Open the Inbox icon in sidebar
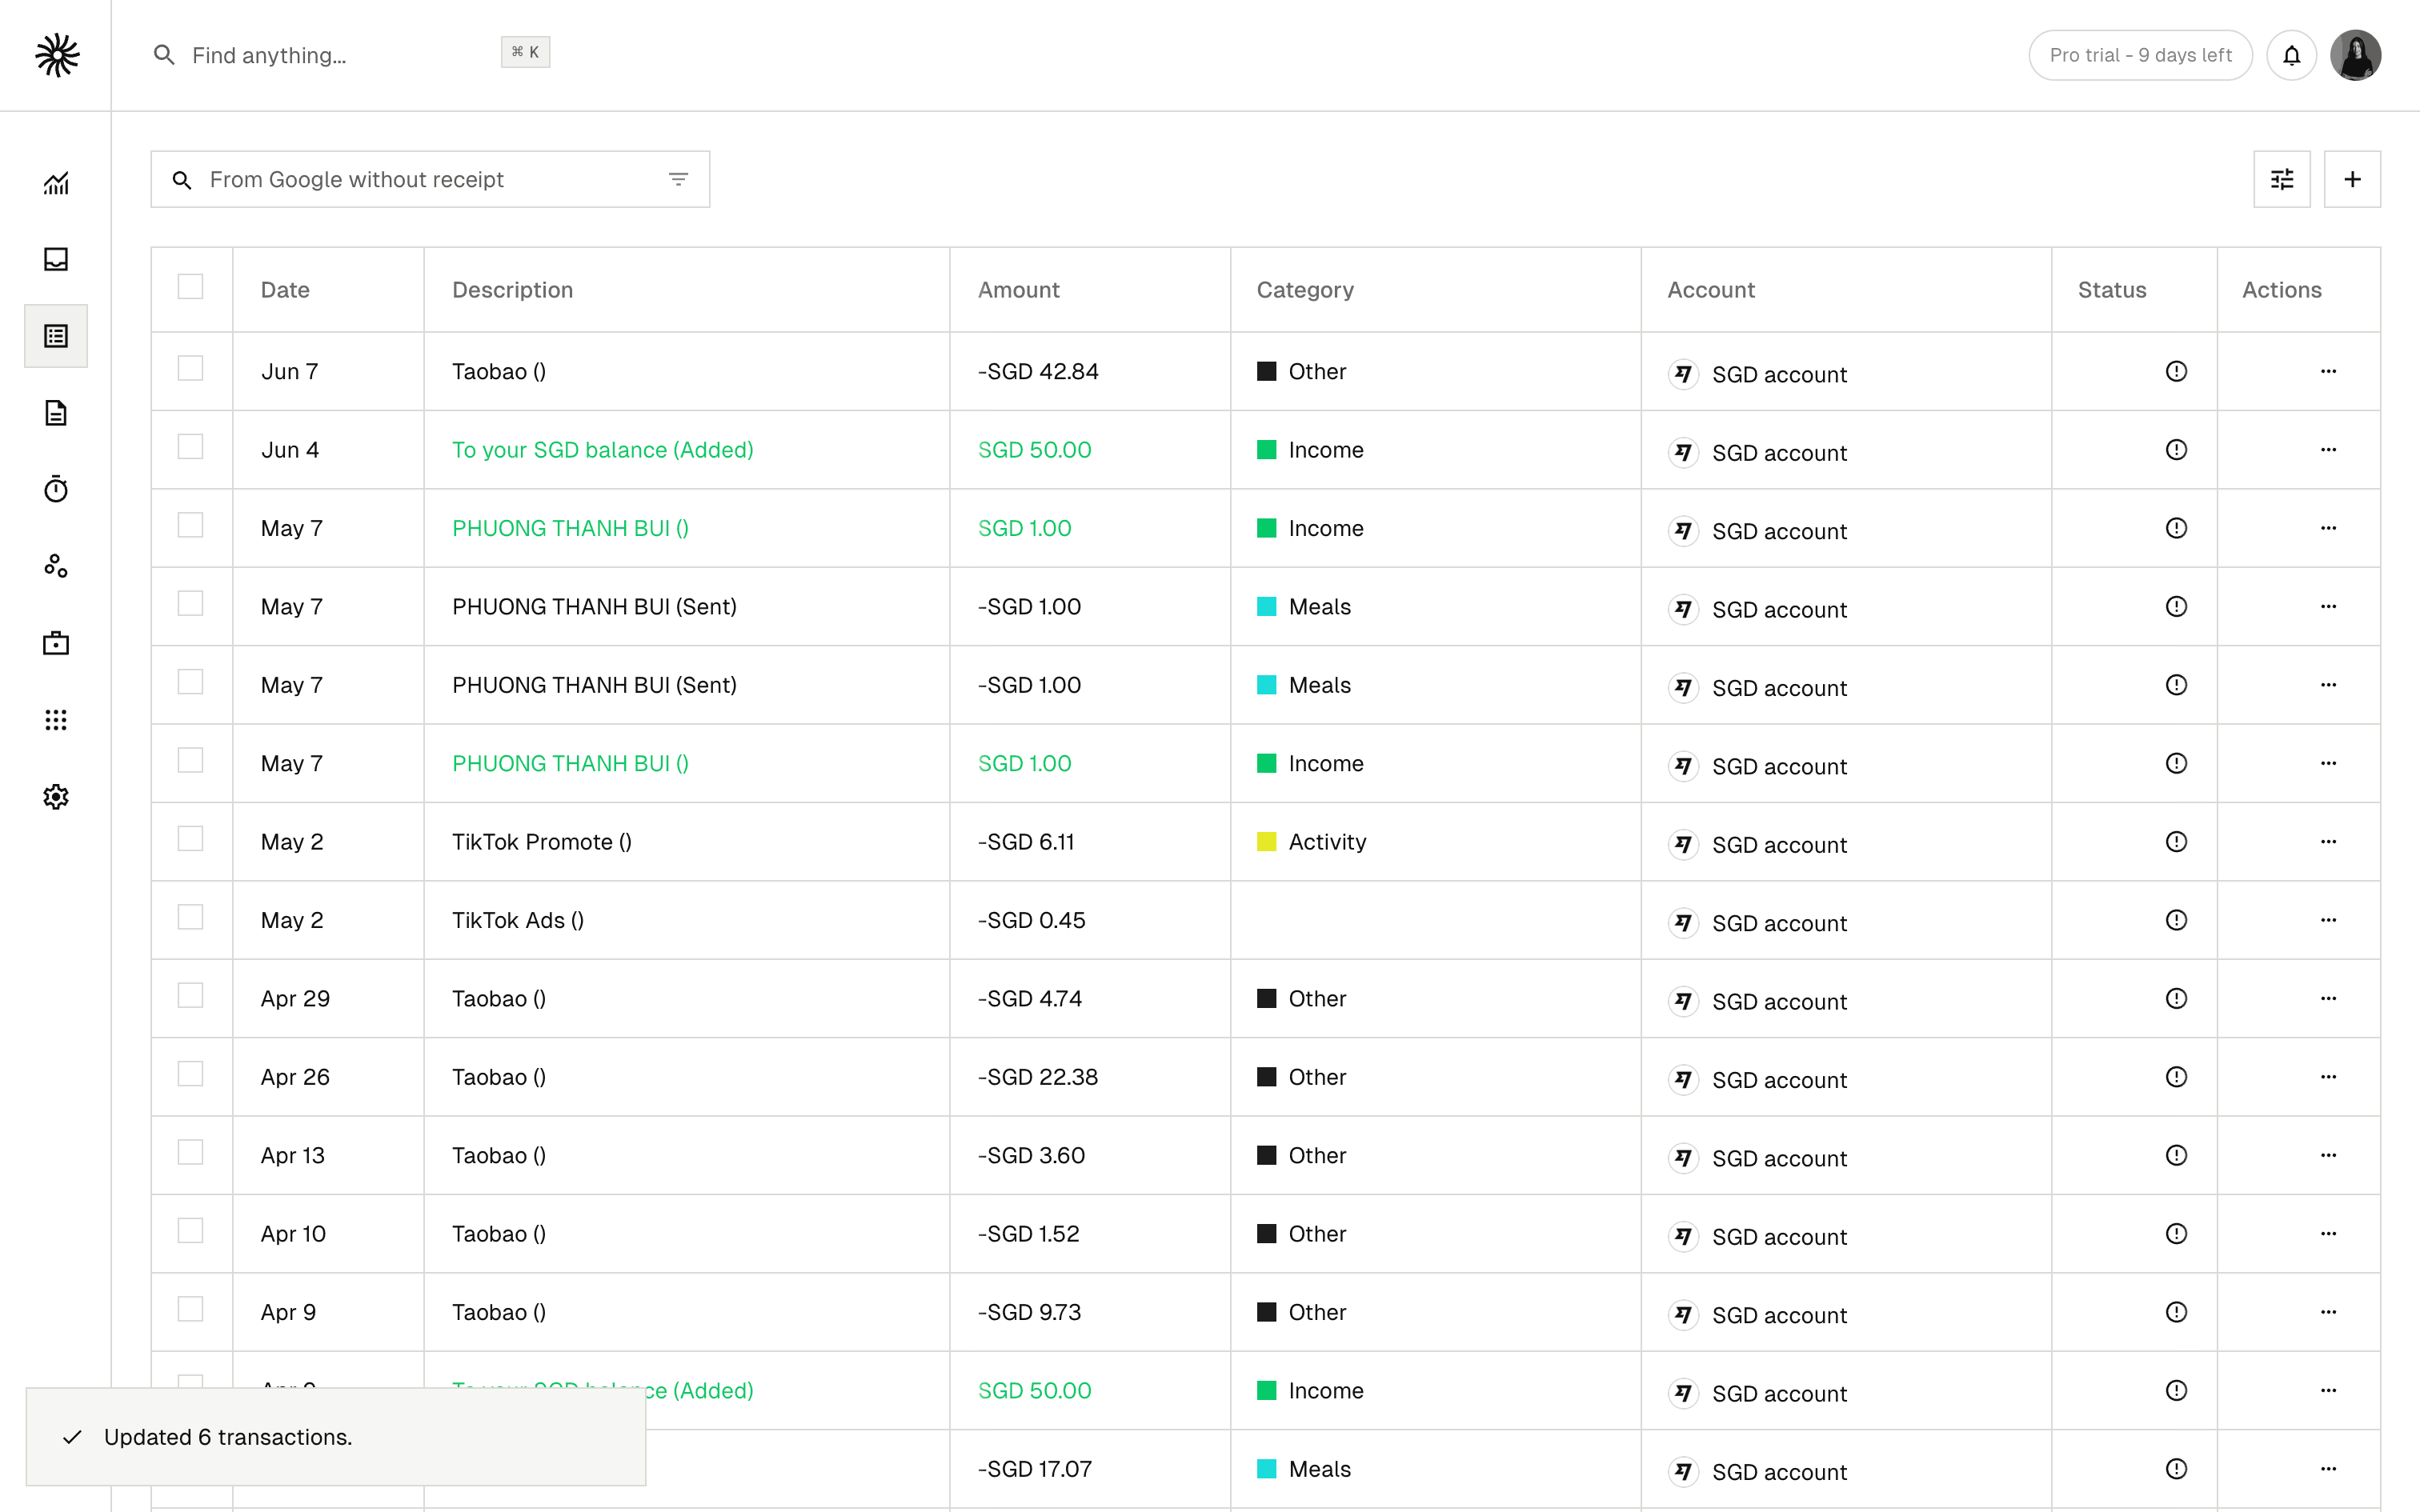The height and width of the screenshot is (1512, 2420). [x=56, y=260]
